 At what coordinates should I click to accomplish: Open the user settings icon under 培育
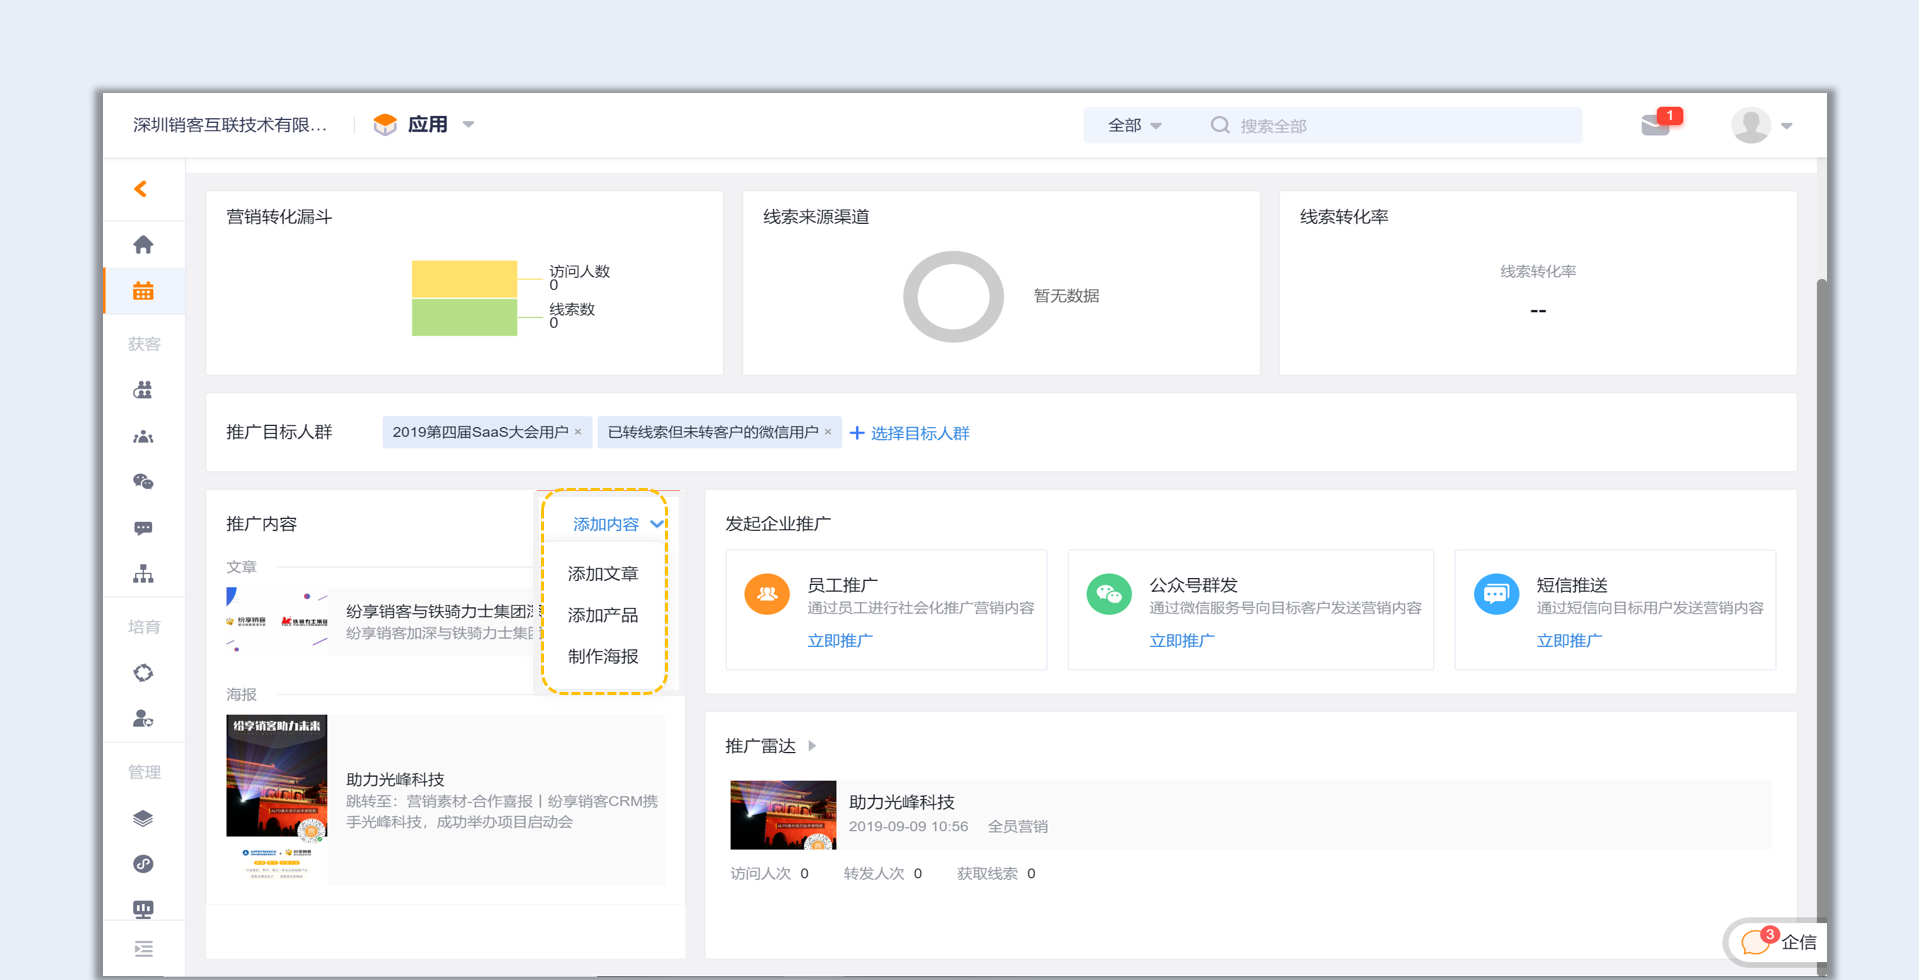click(143, 719)
